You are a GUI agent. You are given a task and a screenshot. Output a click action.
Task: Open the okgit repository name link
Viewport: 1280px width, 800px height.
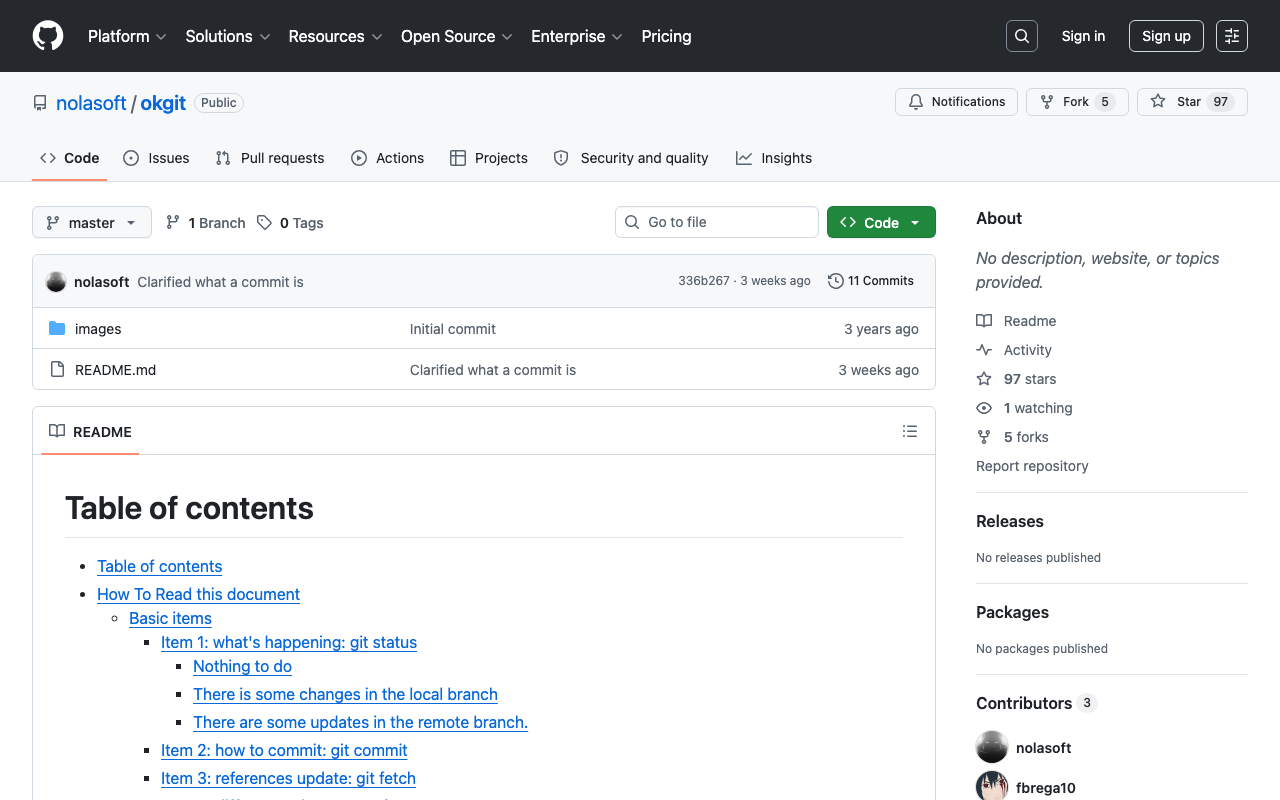coord(163,103)
